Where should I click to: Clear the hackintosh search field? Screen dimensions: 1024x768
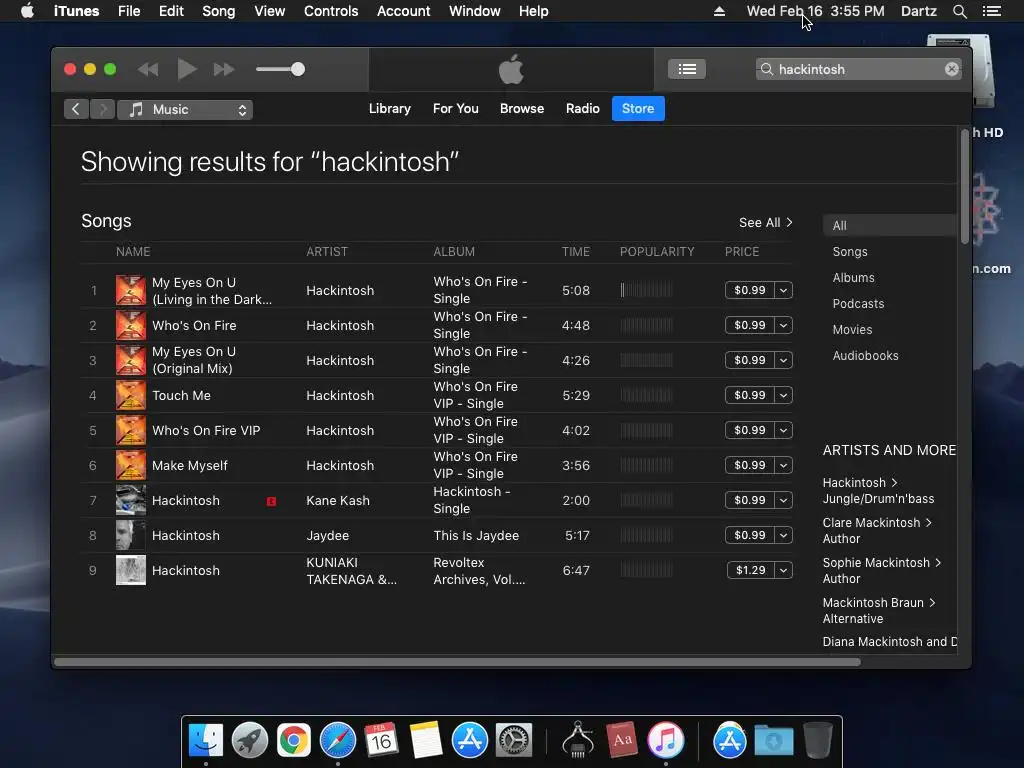[952, 69]
